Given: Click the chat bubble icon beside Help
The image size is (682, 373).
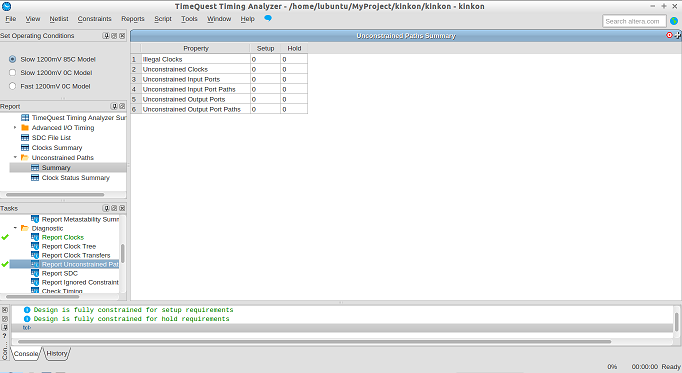Looking at the screenshot, I should [x=268, y=18].
